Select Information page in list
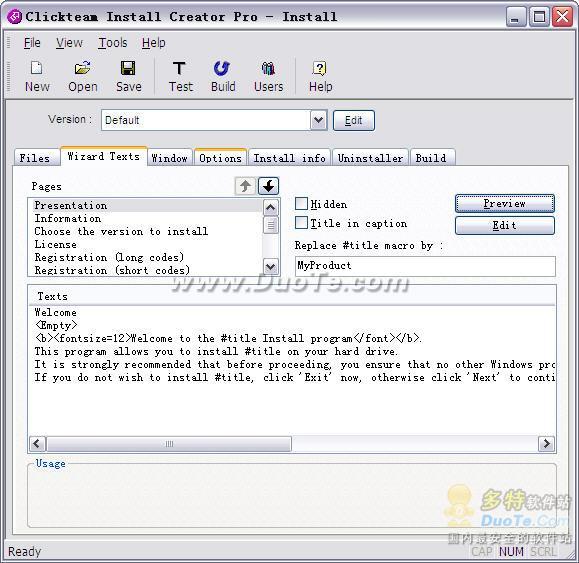This screenshot has width=579, height=563. pos(147,218)
